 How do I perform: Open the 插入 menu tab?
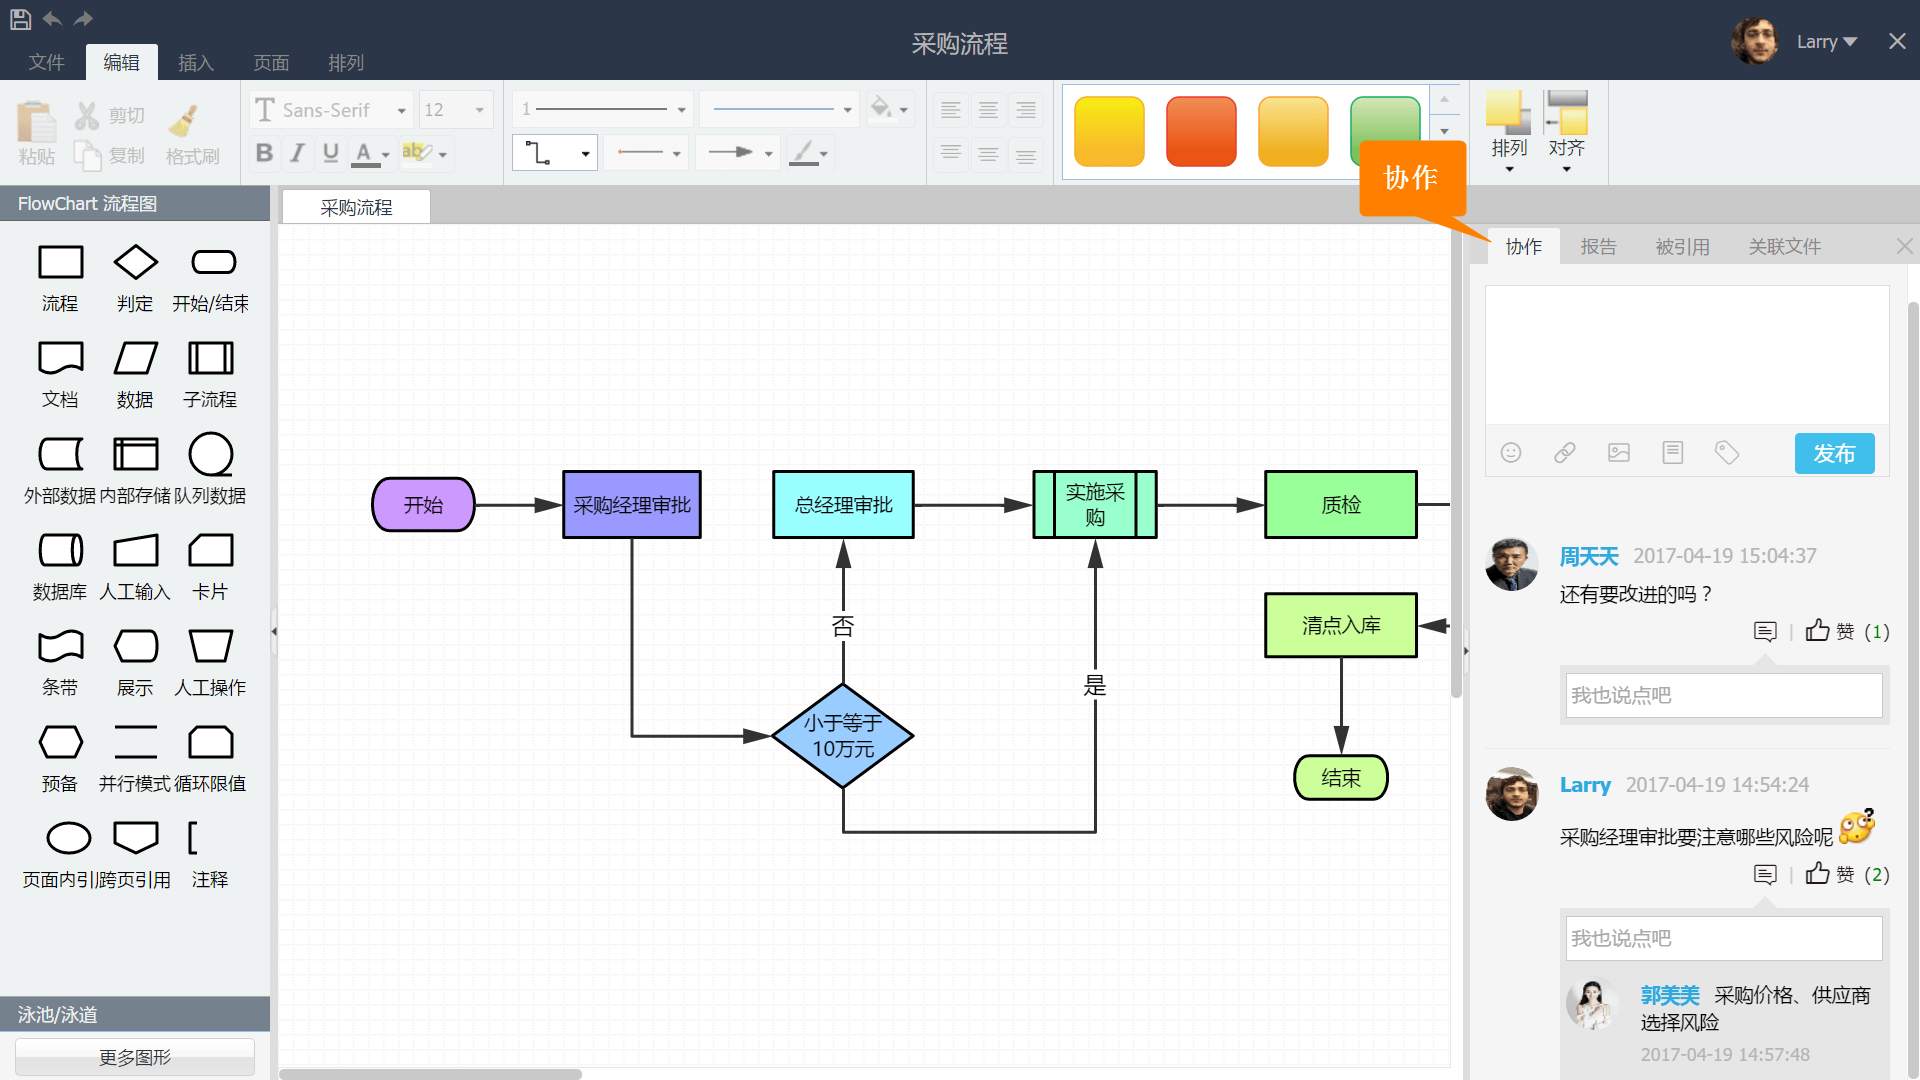pyautogui.click(x=195, y=63)
